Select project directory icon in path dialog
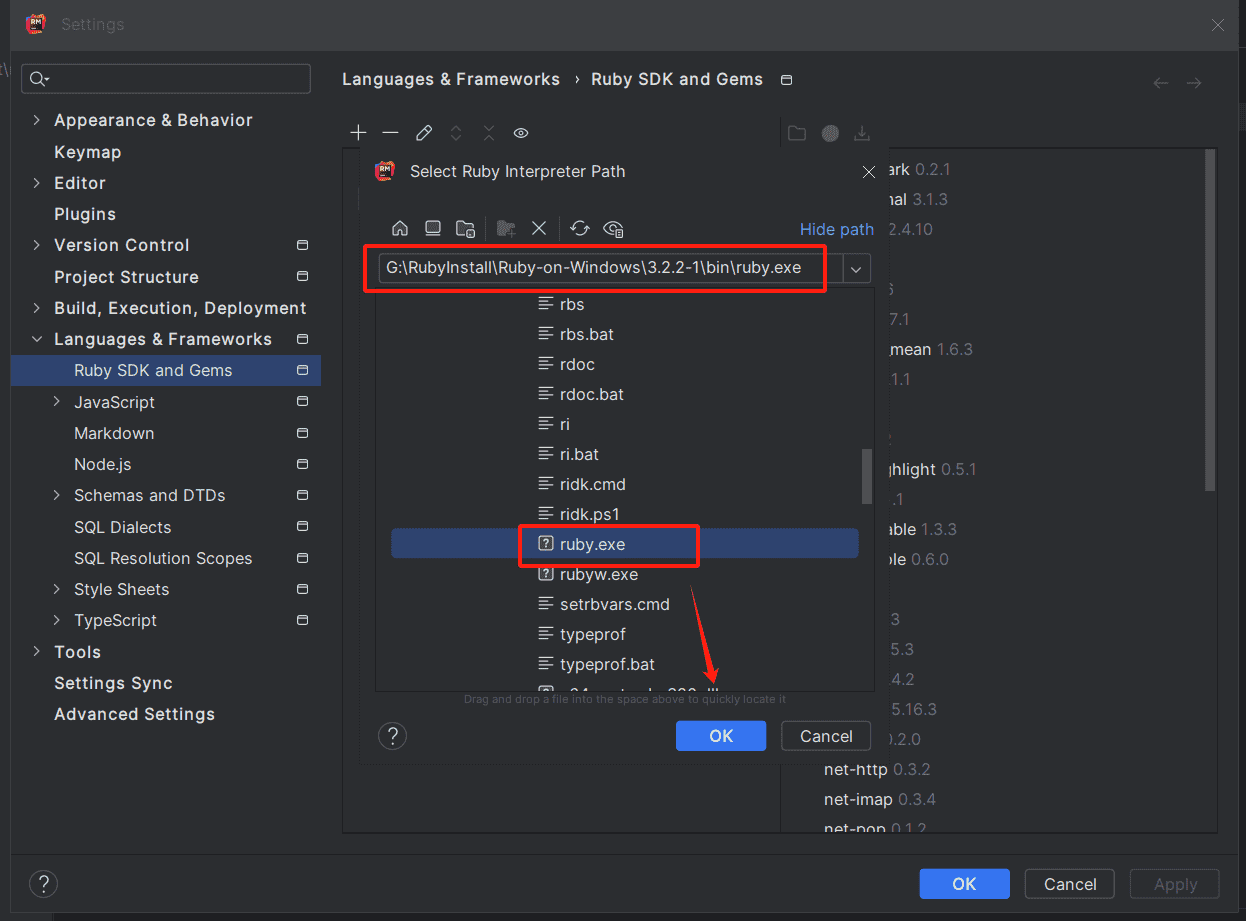This screenshot has height=921, width=1246. coord(465,228)
